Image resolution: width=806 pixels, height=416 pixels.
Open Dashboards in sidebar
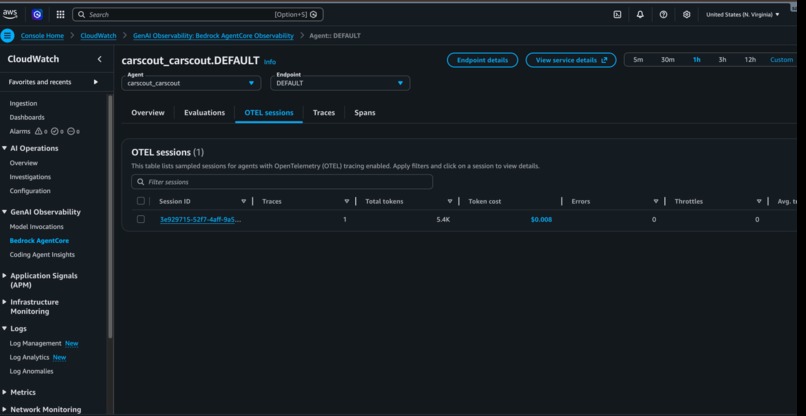(27, 117)
